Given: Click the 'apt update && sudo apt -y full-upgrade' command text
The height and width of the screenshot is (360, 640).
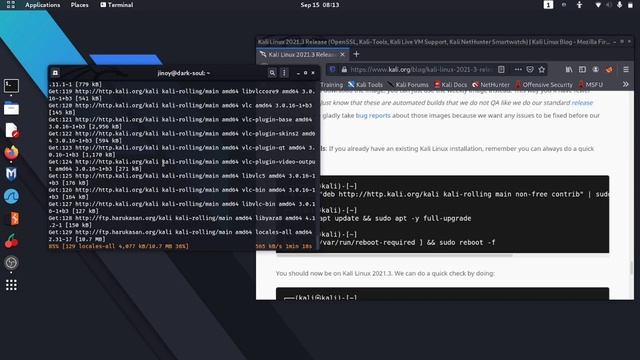Looking at the screenshot, I should pos(395,218).
